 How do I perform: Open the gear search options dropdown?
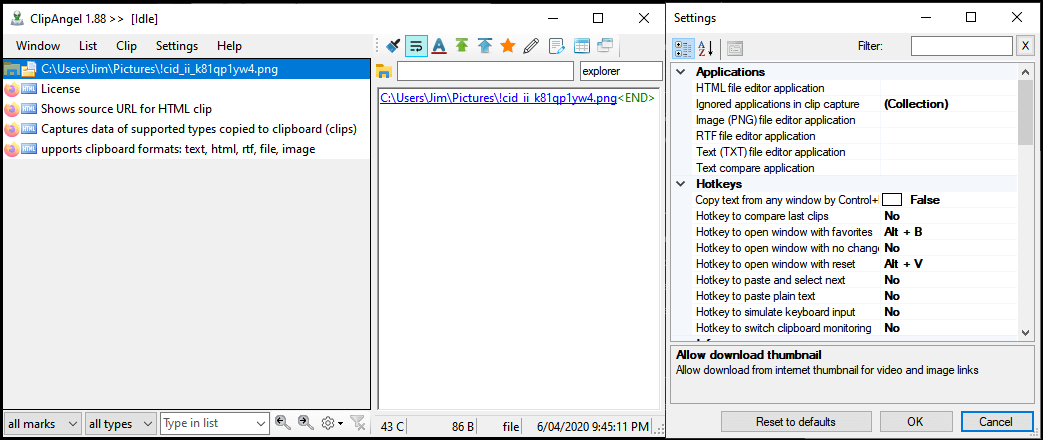[x=333, y=423]
